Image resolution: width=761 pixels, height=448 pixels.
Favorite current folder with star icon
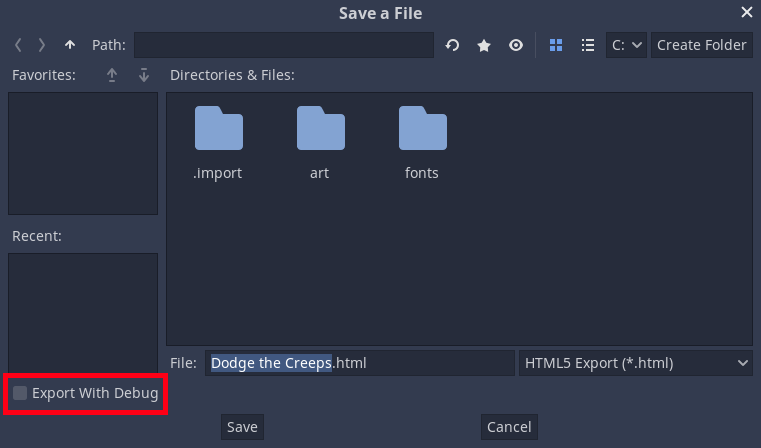(x=484, y=45)
